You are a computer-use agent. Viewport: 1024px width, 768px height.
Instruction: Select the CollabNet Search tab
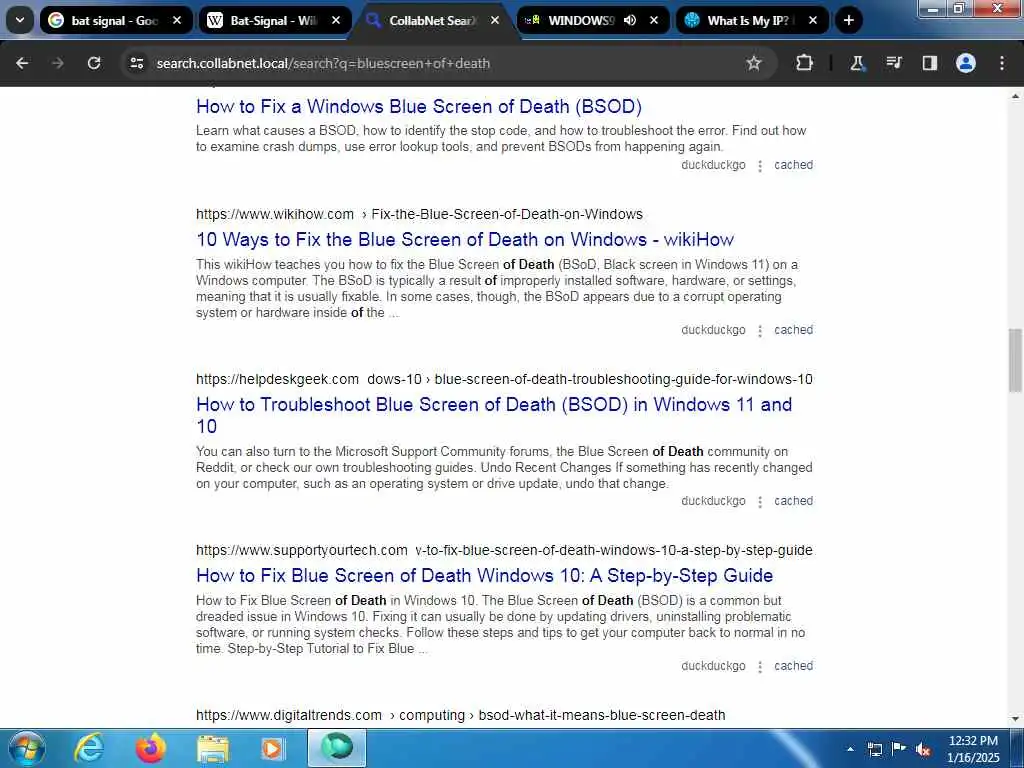pyautogui.click(x=432, y=20)
